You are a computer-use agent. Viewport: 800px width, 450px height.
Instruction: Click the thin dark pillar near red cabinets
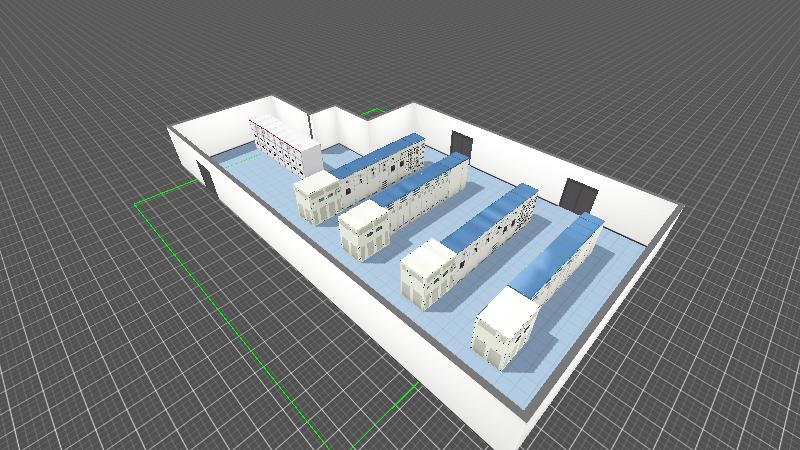[312, 127]
